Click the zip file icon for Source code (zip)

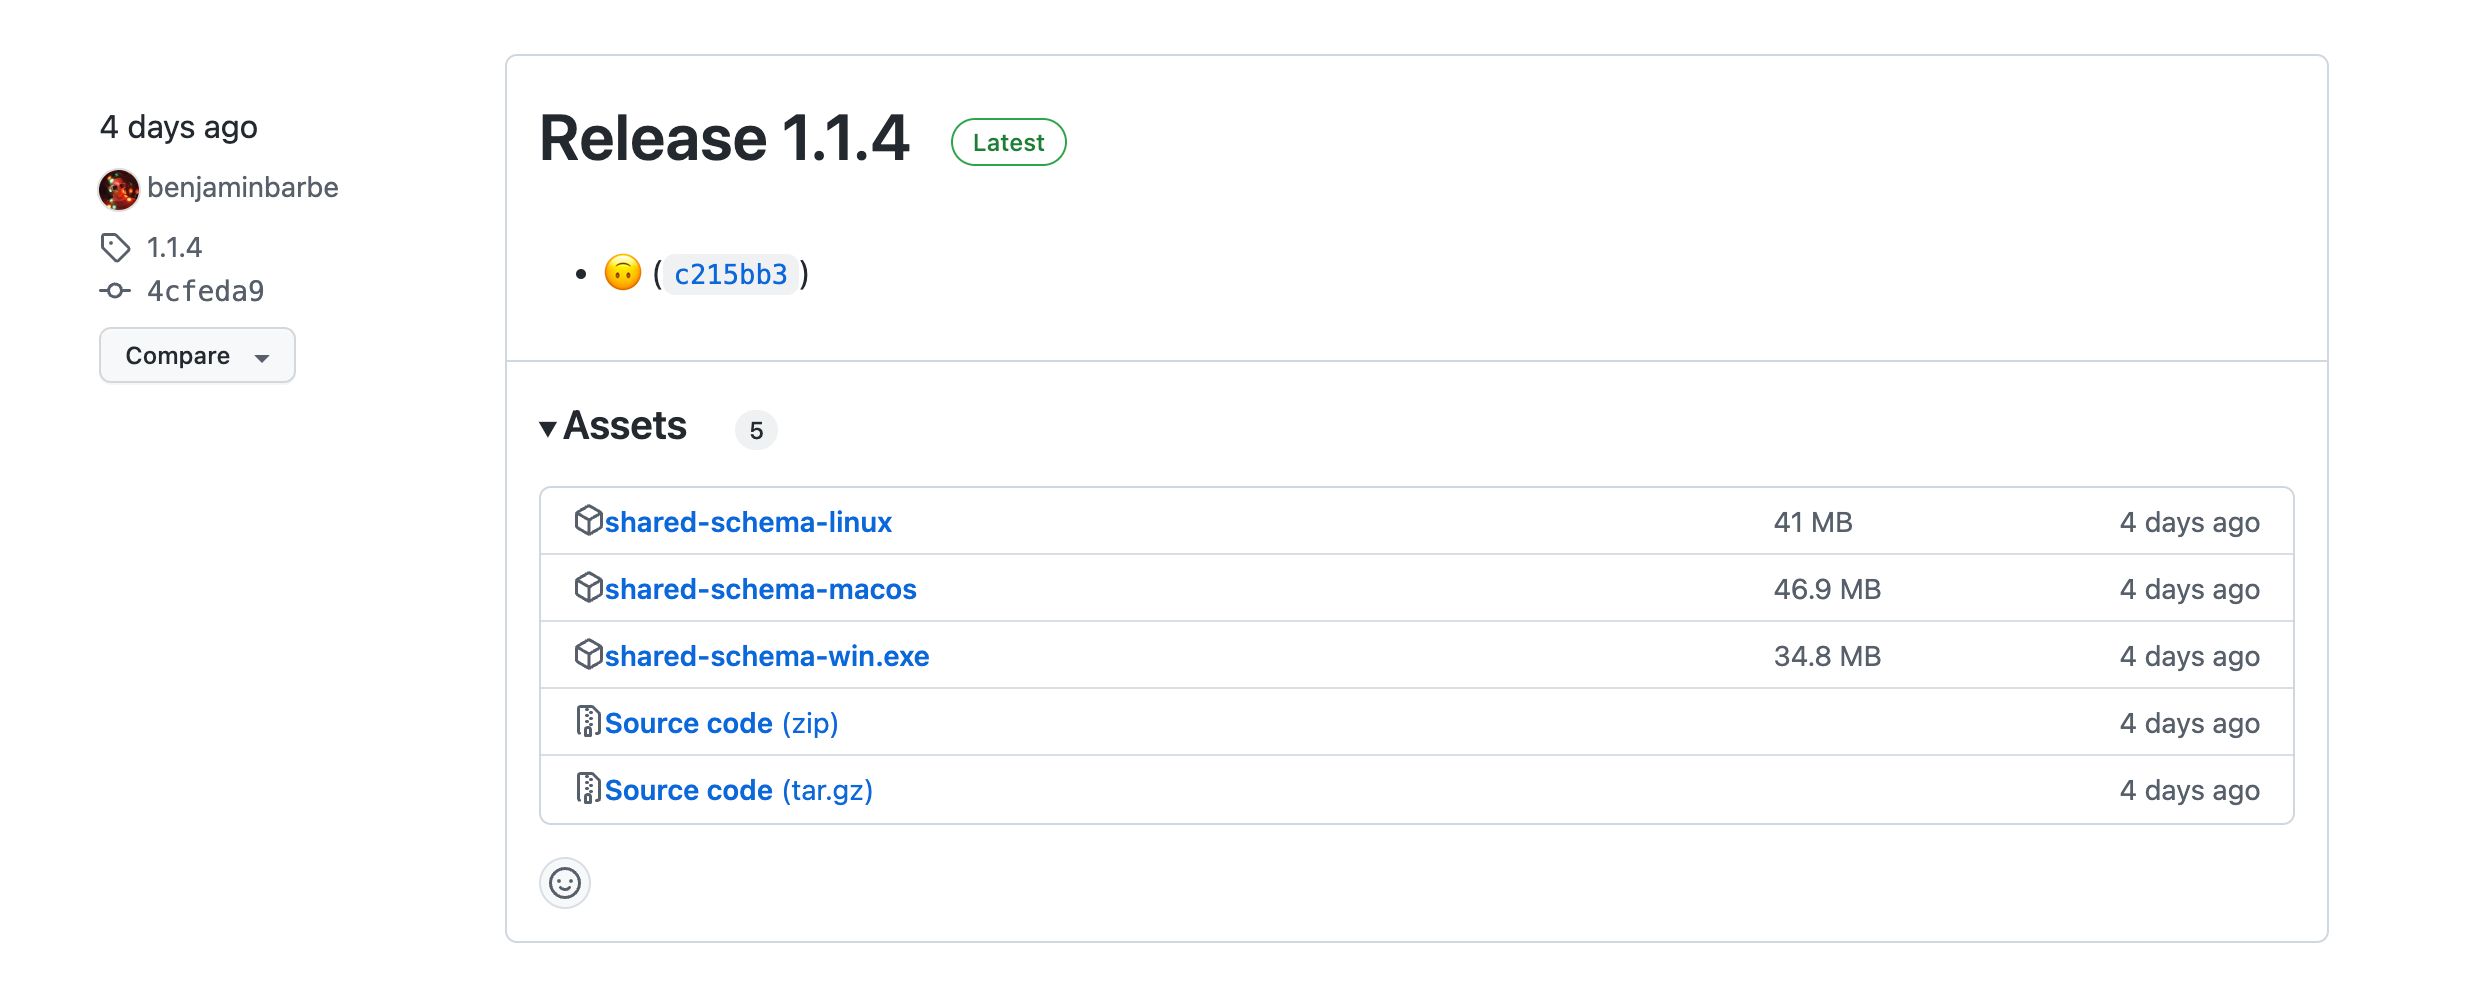[588, 722]
